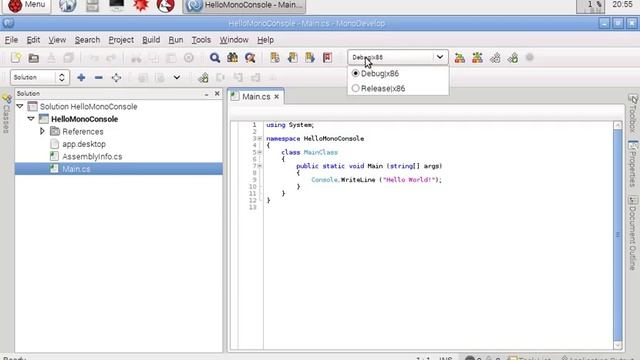Open the Tools menu

point(201,40)
